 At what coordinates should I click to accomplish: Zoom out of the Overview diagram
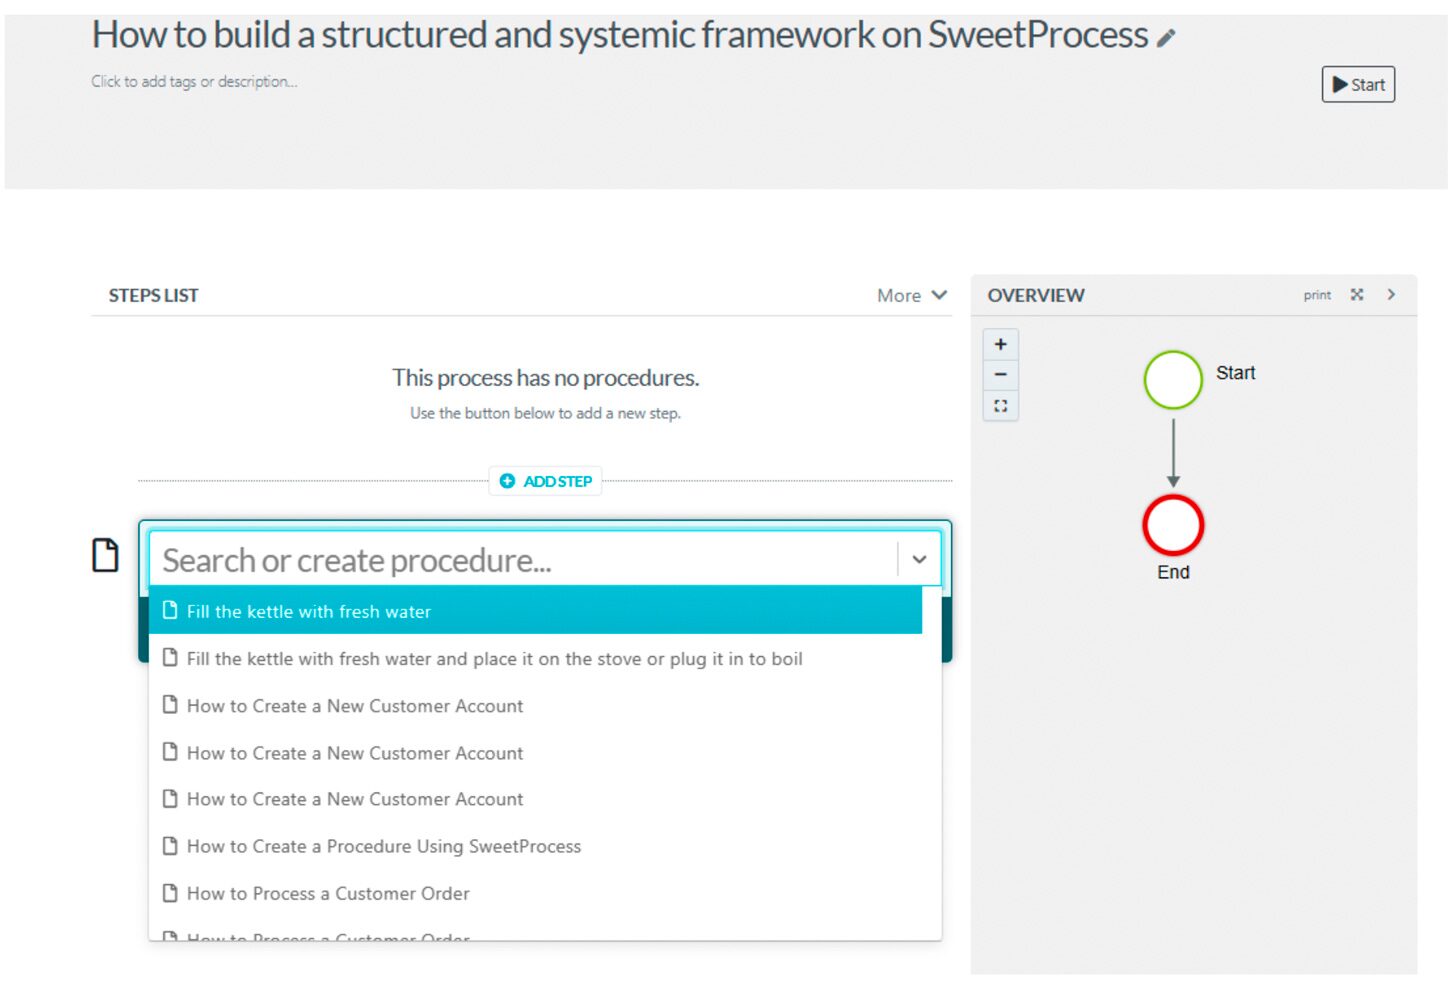click(x=1000, y=374)
